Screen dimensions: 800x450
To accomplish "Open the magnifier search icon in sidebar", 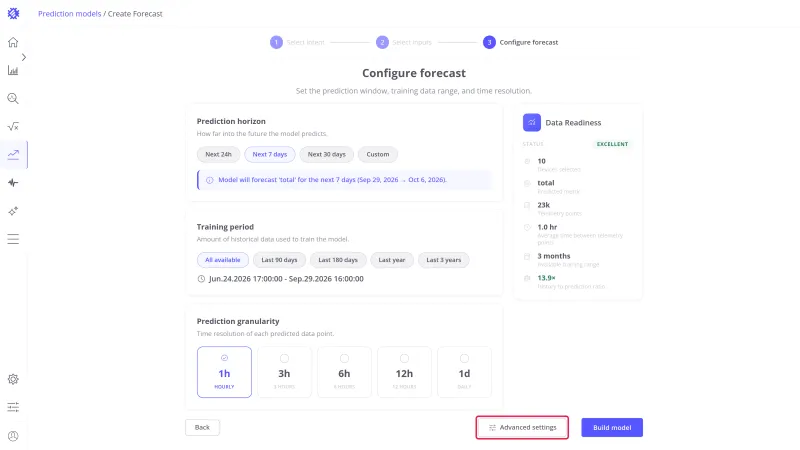I will point(13,98).
